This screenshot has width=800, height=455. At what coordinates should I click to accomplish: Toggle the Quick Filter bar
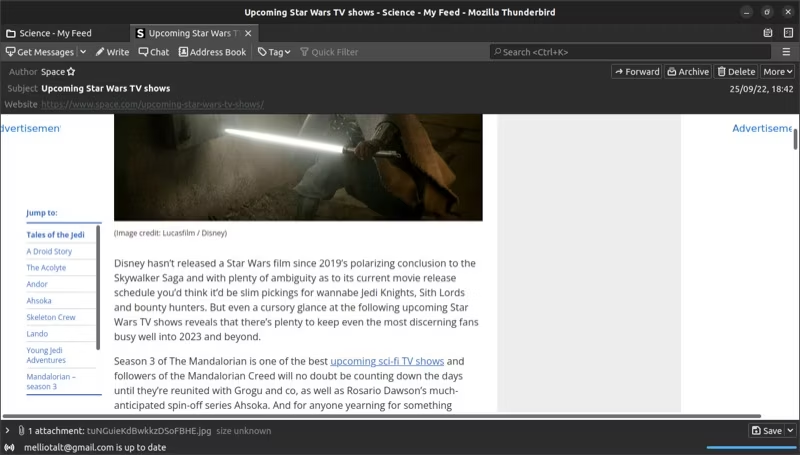(329, 52)
